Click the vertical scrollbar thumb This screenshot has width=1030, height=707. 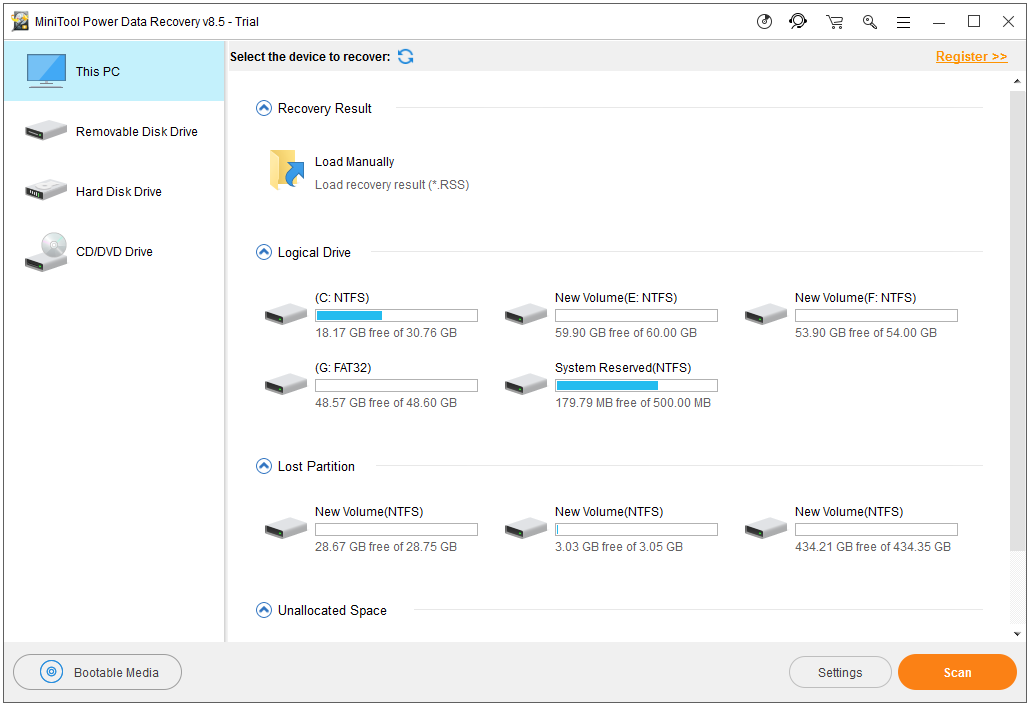click(1017, 321)
